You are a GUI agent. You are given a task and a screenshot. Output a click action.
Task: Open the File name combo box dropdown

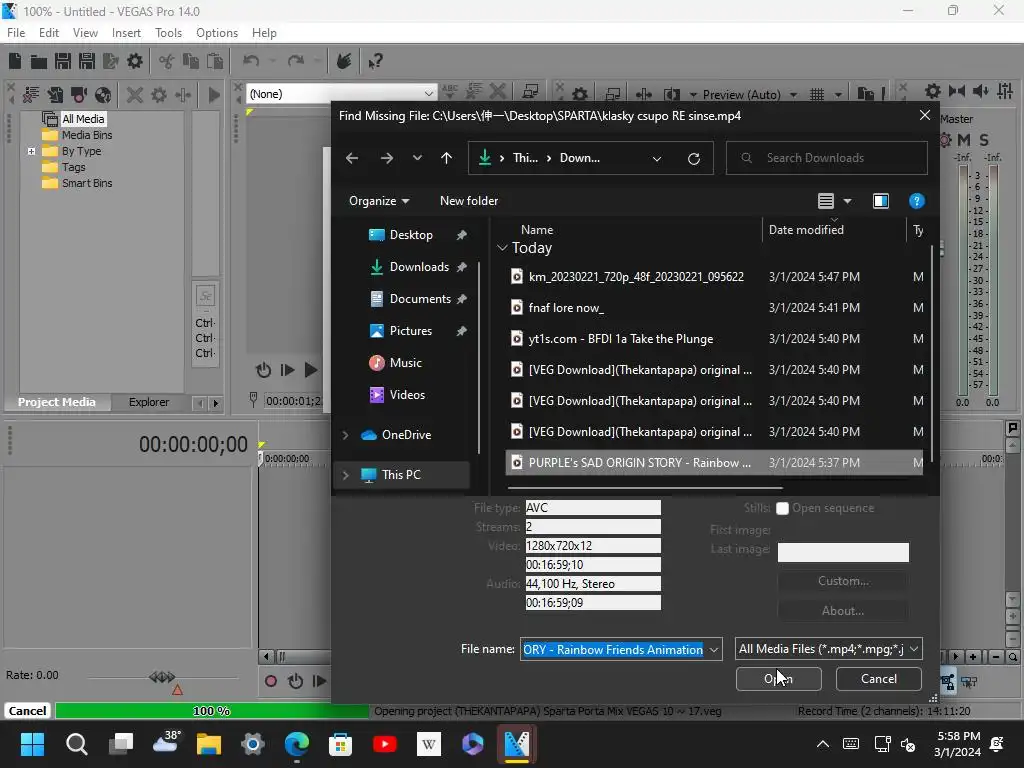714,650
